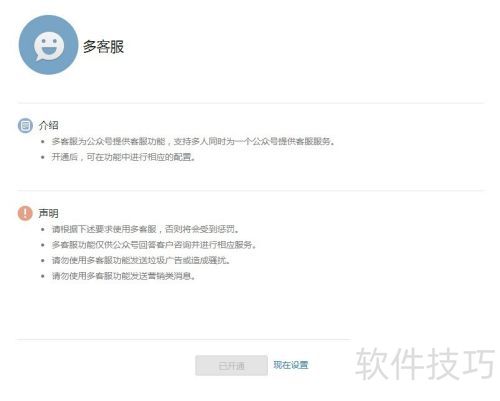Click the divider line below the 多客服 header
500x401 pixels.
251,103
